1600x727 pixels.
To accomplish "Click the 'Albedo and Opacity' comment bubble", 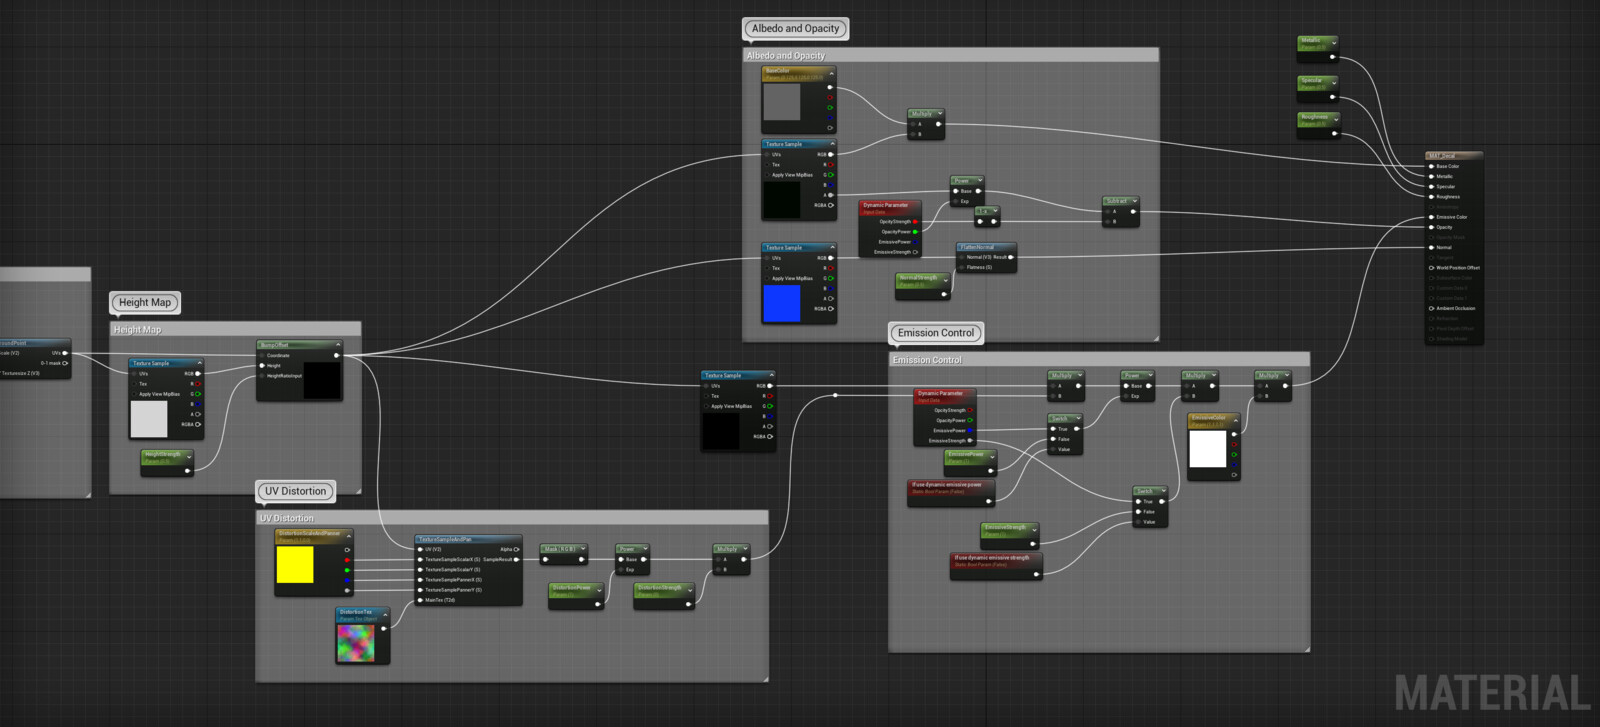I will [796, 28].
